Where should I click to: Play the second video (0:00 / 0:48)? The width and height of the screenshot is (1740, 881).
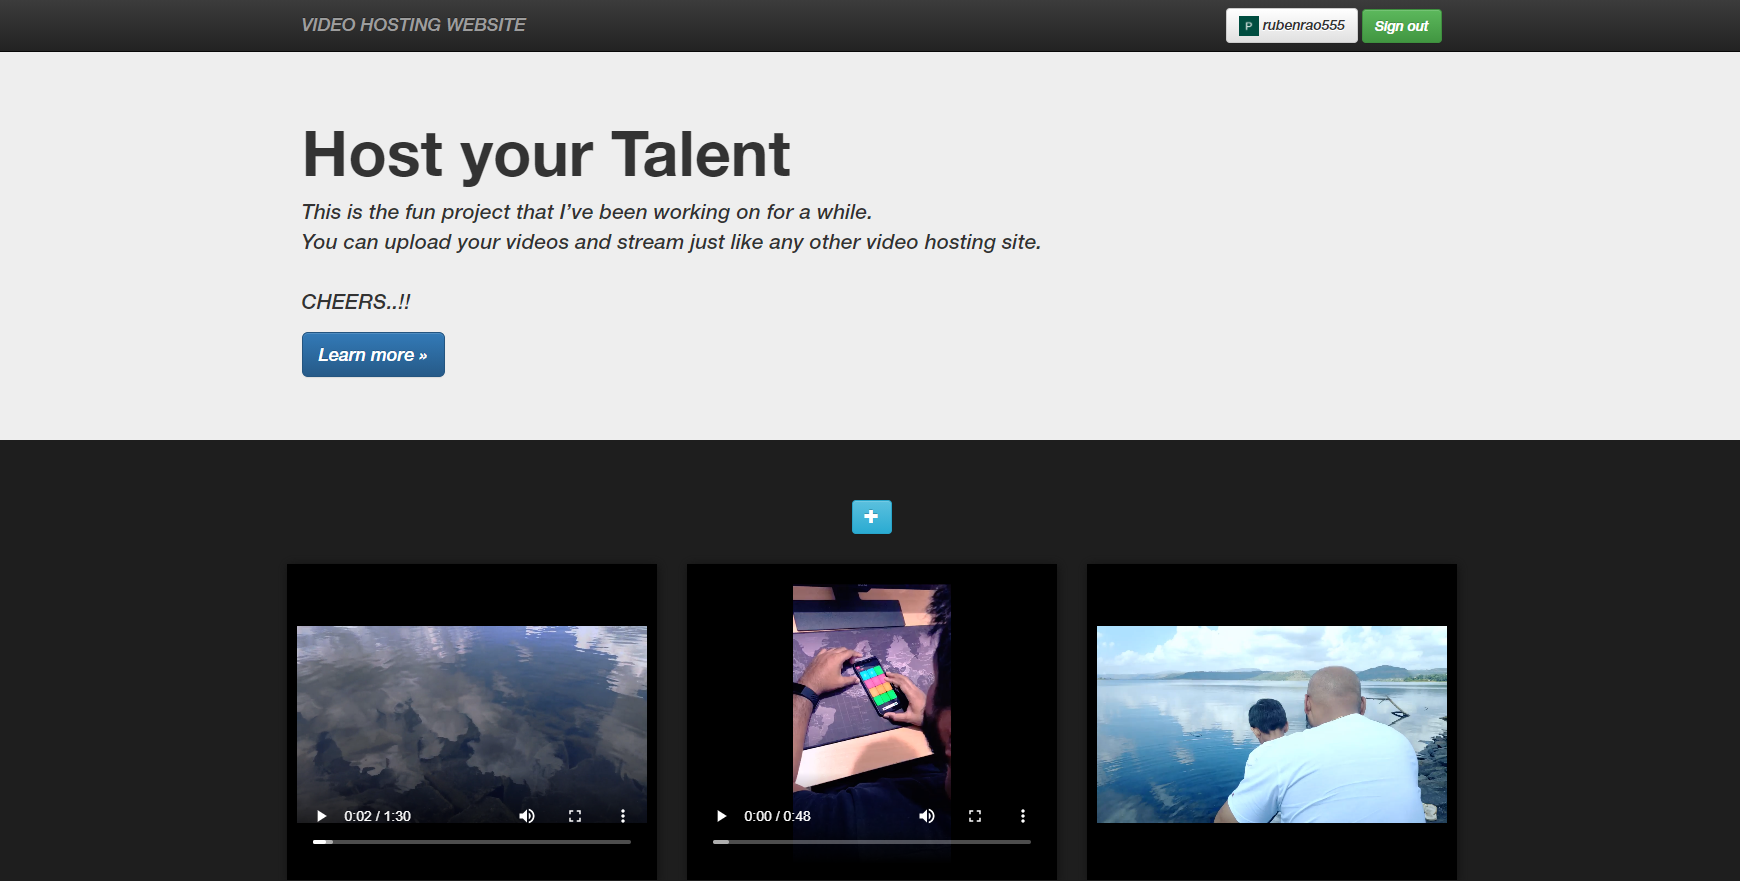721,816
